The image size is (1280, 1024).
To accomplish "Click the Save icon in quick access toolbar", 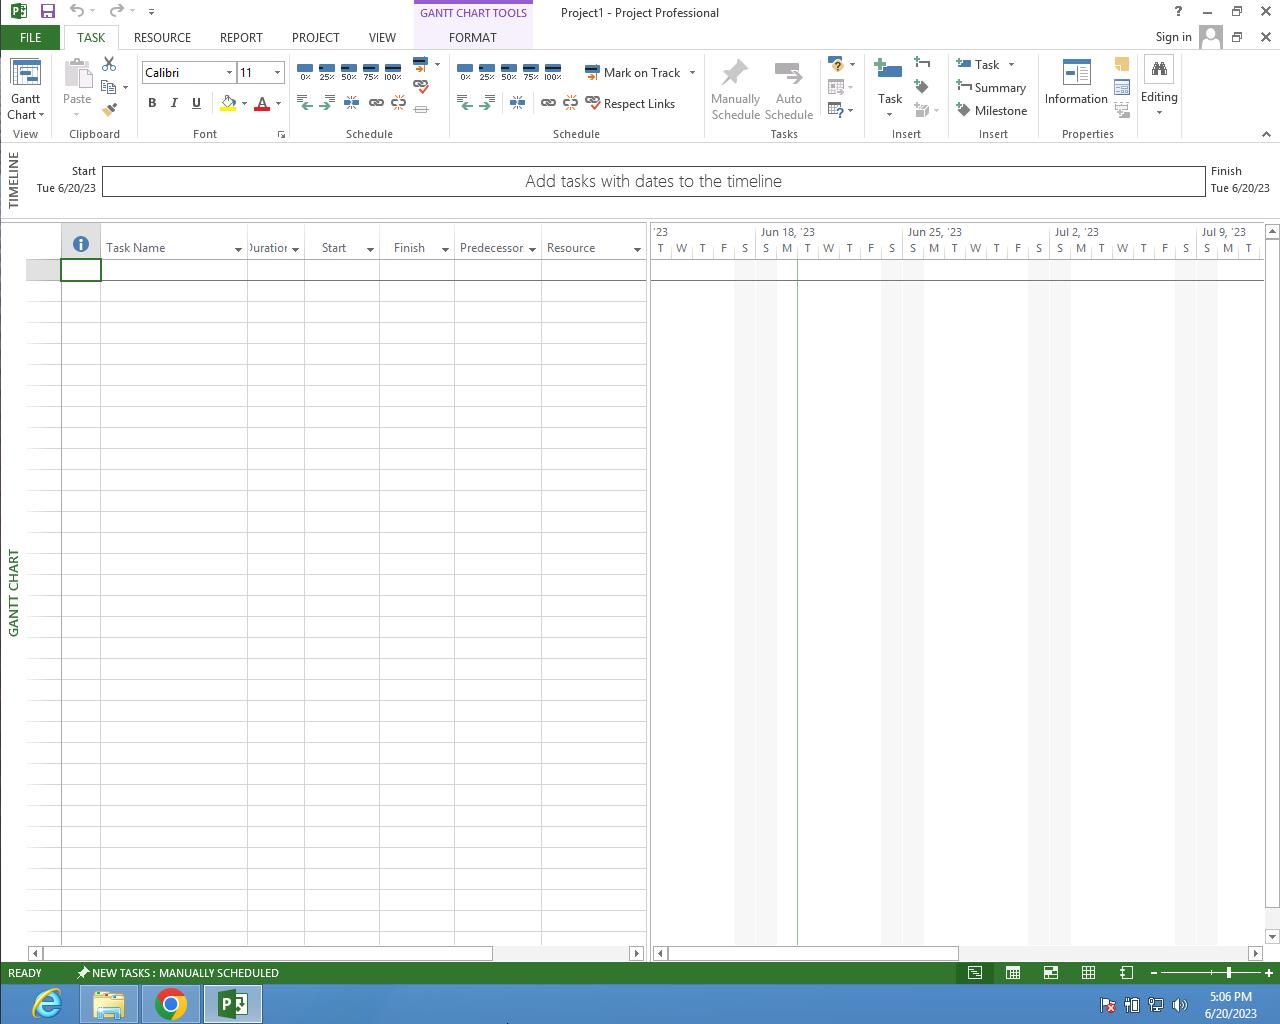I will 47,12.
